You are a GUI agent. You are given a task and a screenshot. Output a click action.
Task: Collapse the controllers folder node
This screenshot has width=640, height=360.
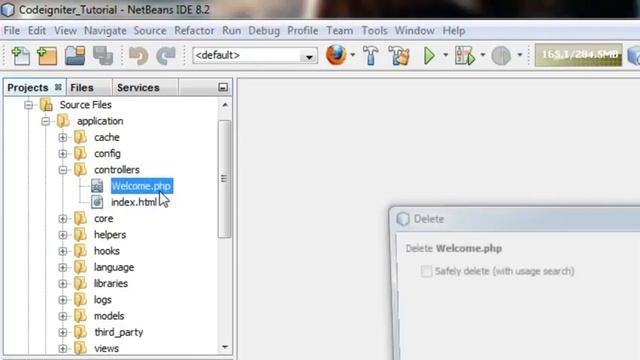click(62, 170)
